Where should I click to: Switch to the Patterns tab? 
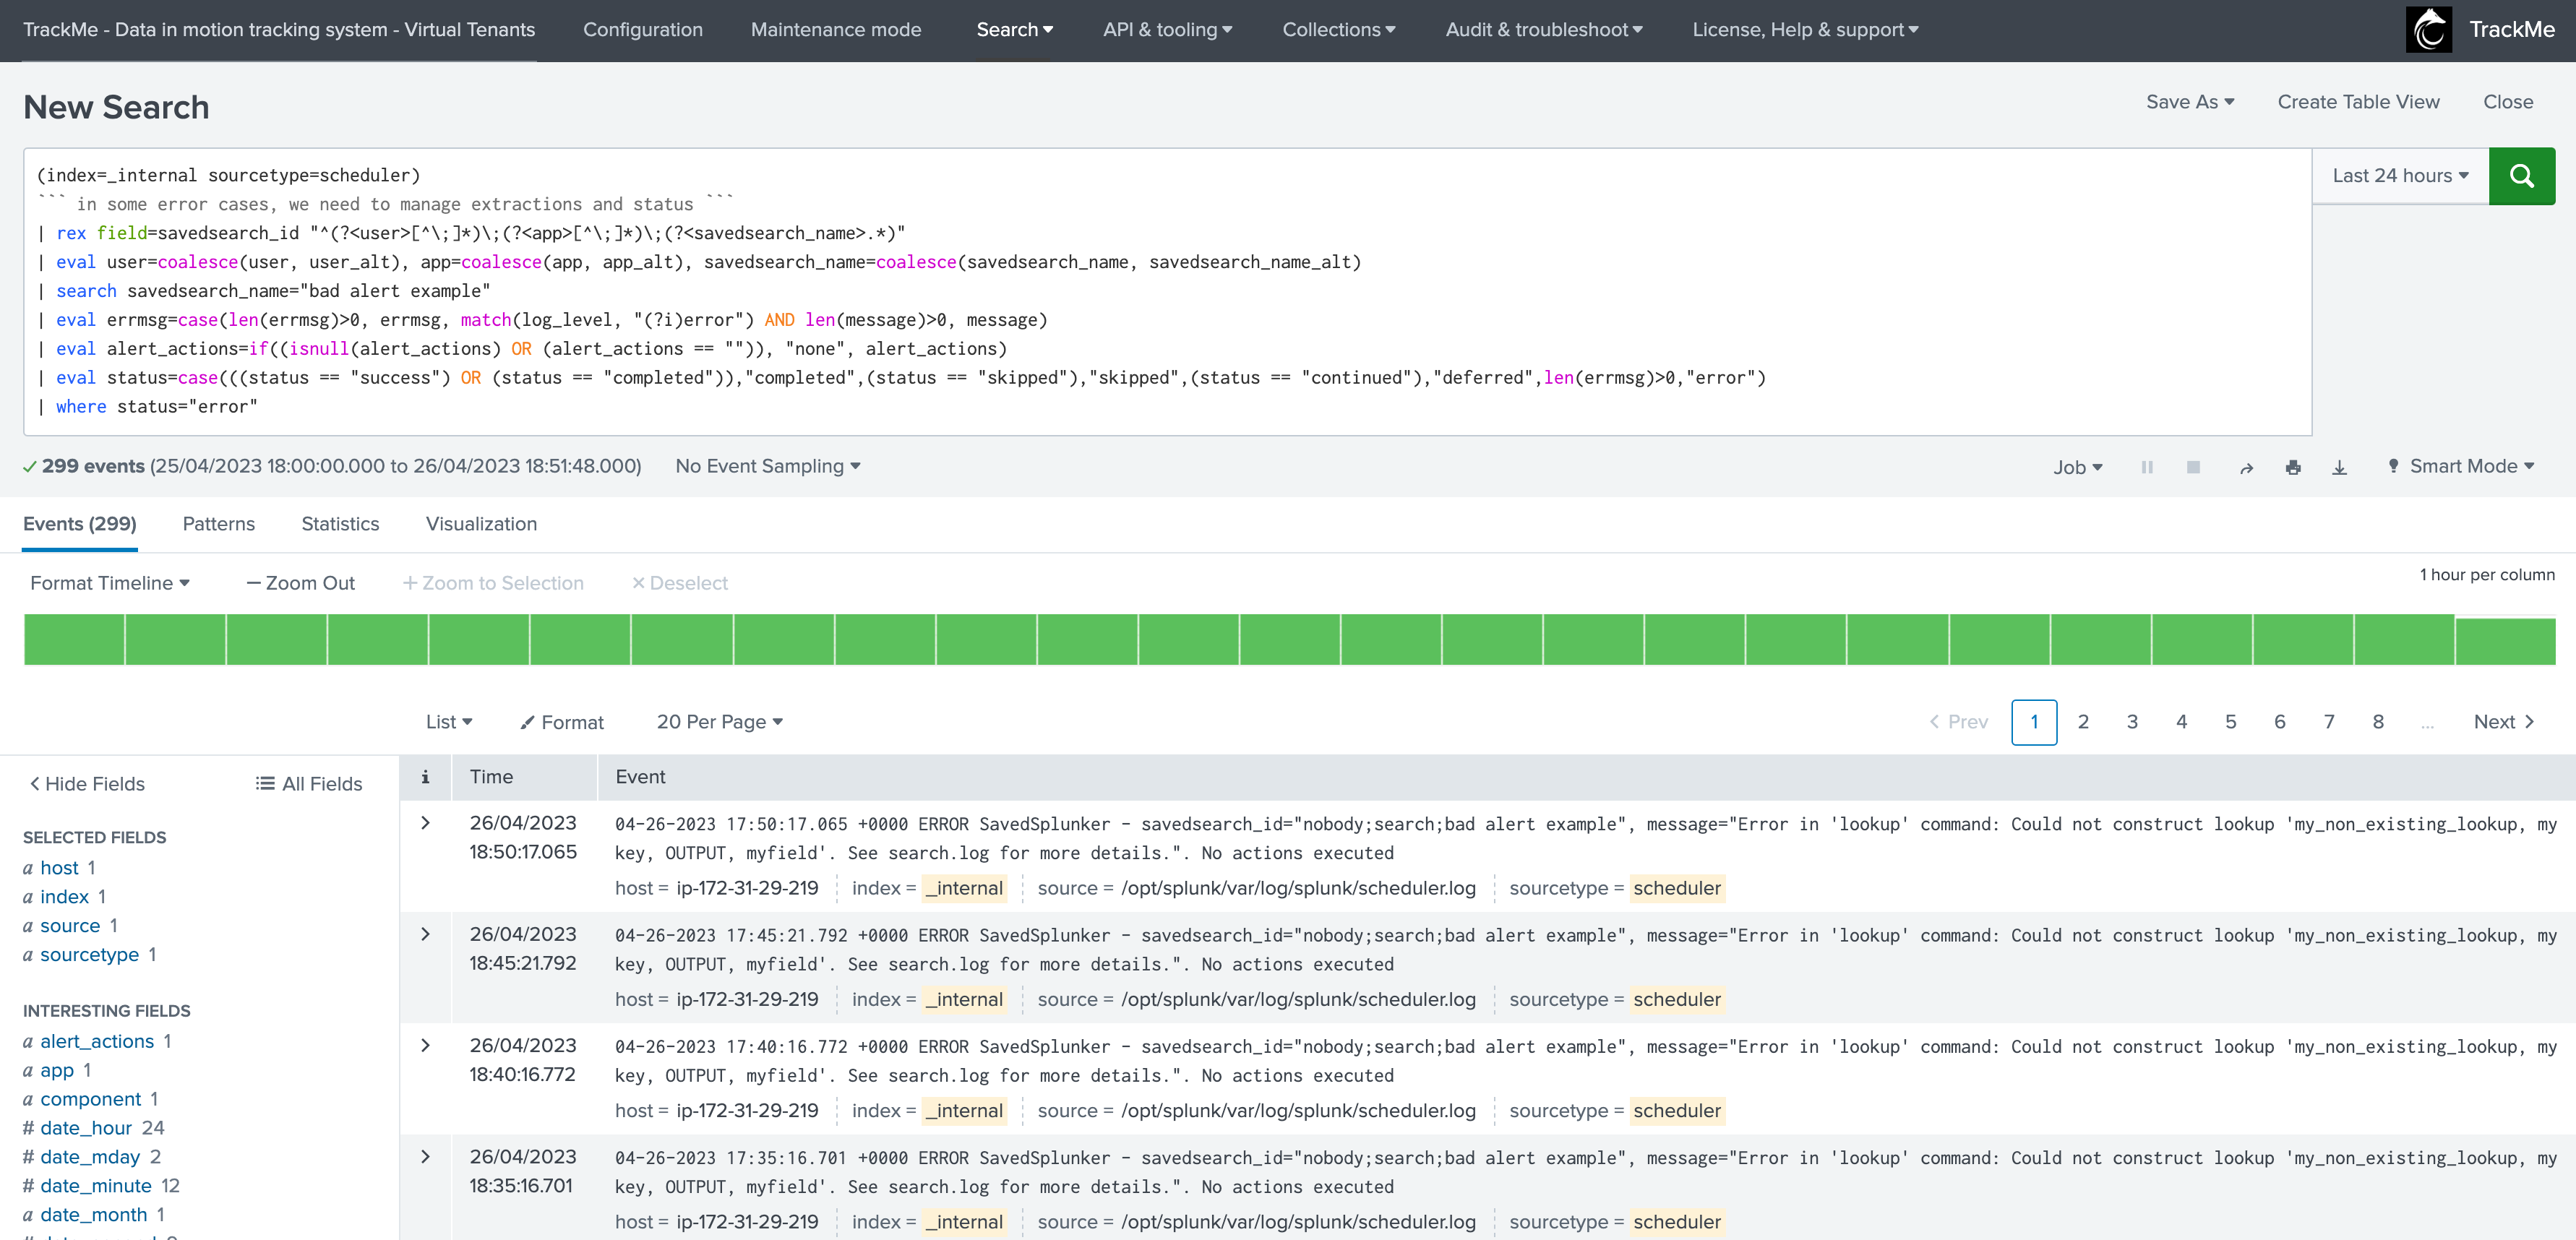218,524
